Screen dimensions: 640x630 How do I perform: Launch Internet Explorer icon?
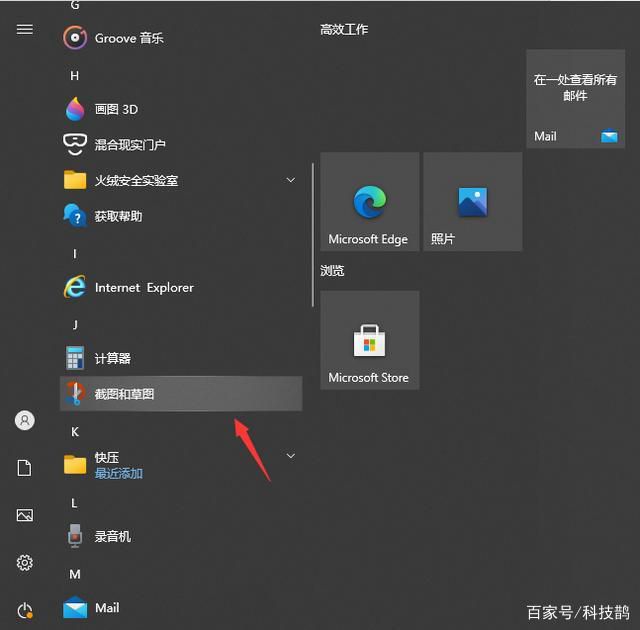point(75,287)
